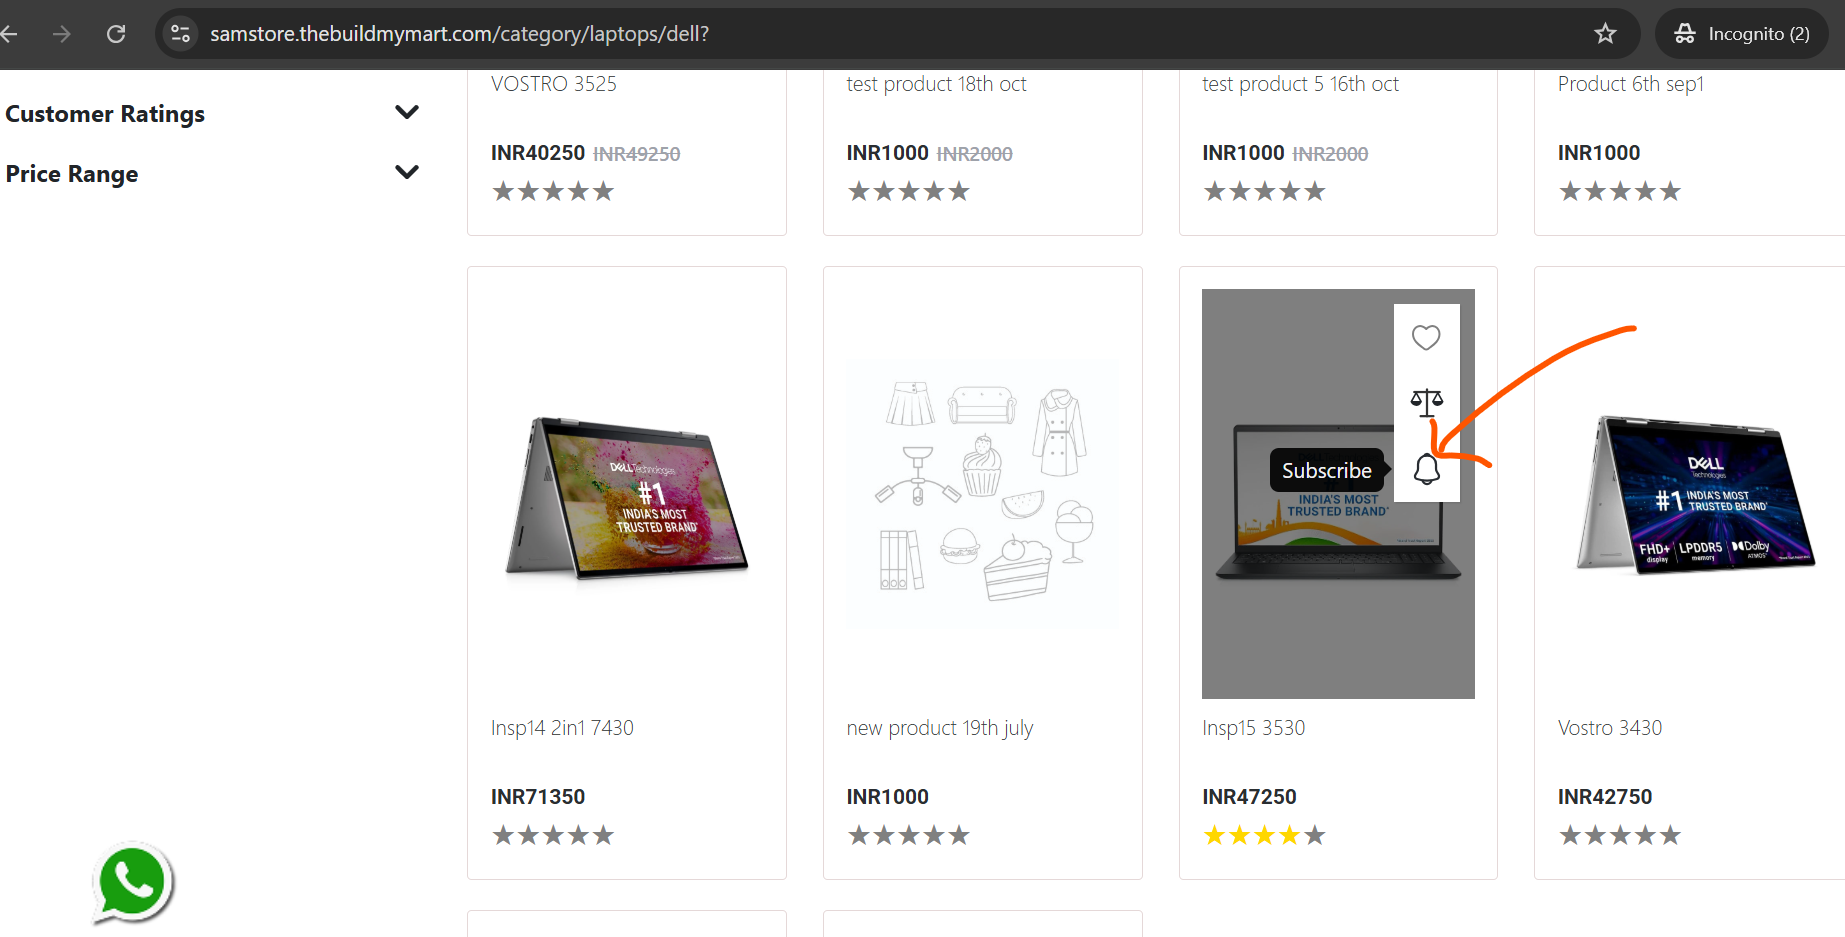
Task: Click new product 19th july star rating
Action: 909,835
